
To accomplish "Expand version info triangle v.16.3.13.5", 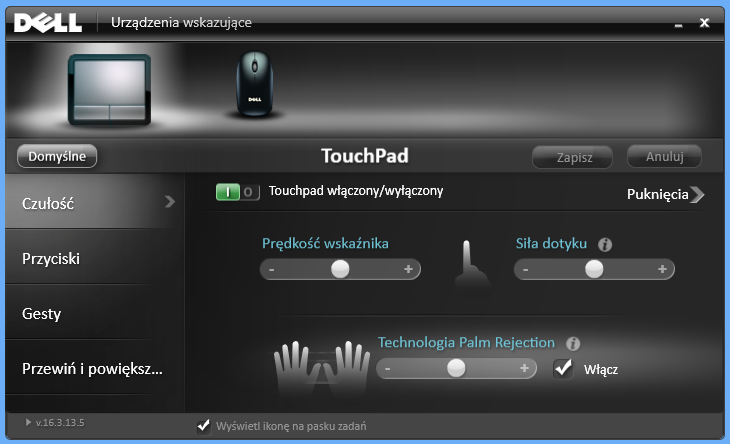I will point(28,422).
